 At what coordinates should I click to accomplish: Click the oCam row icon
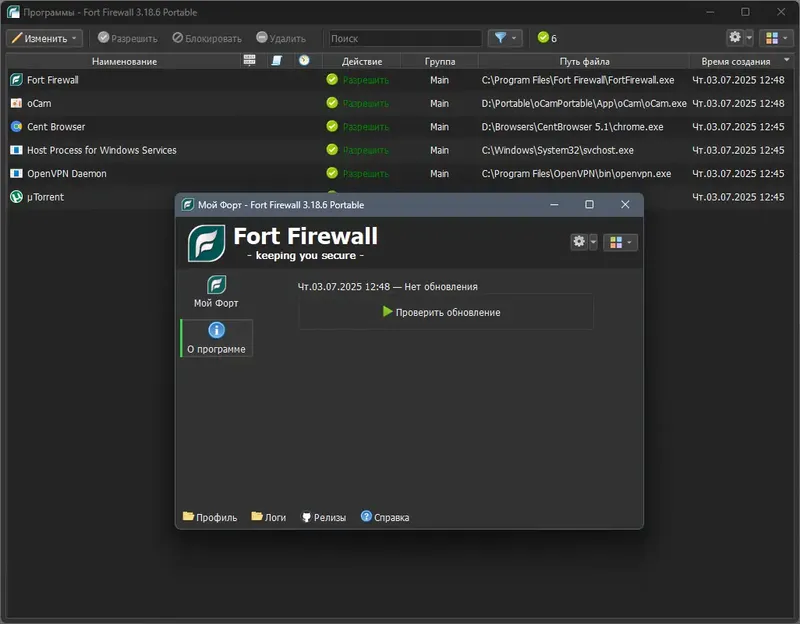(x=16, y=103)
